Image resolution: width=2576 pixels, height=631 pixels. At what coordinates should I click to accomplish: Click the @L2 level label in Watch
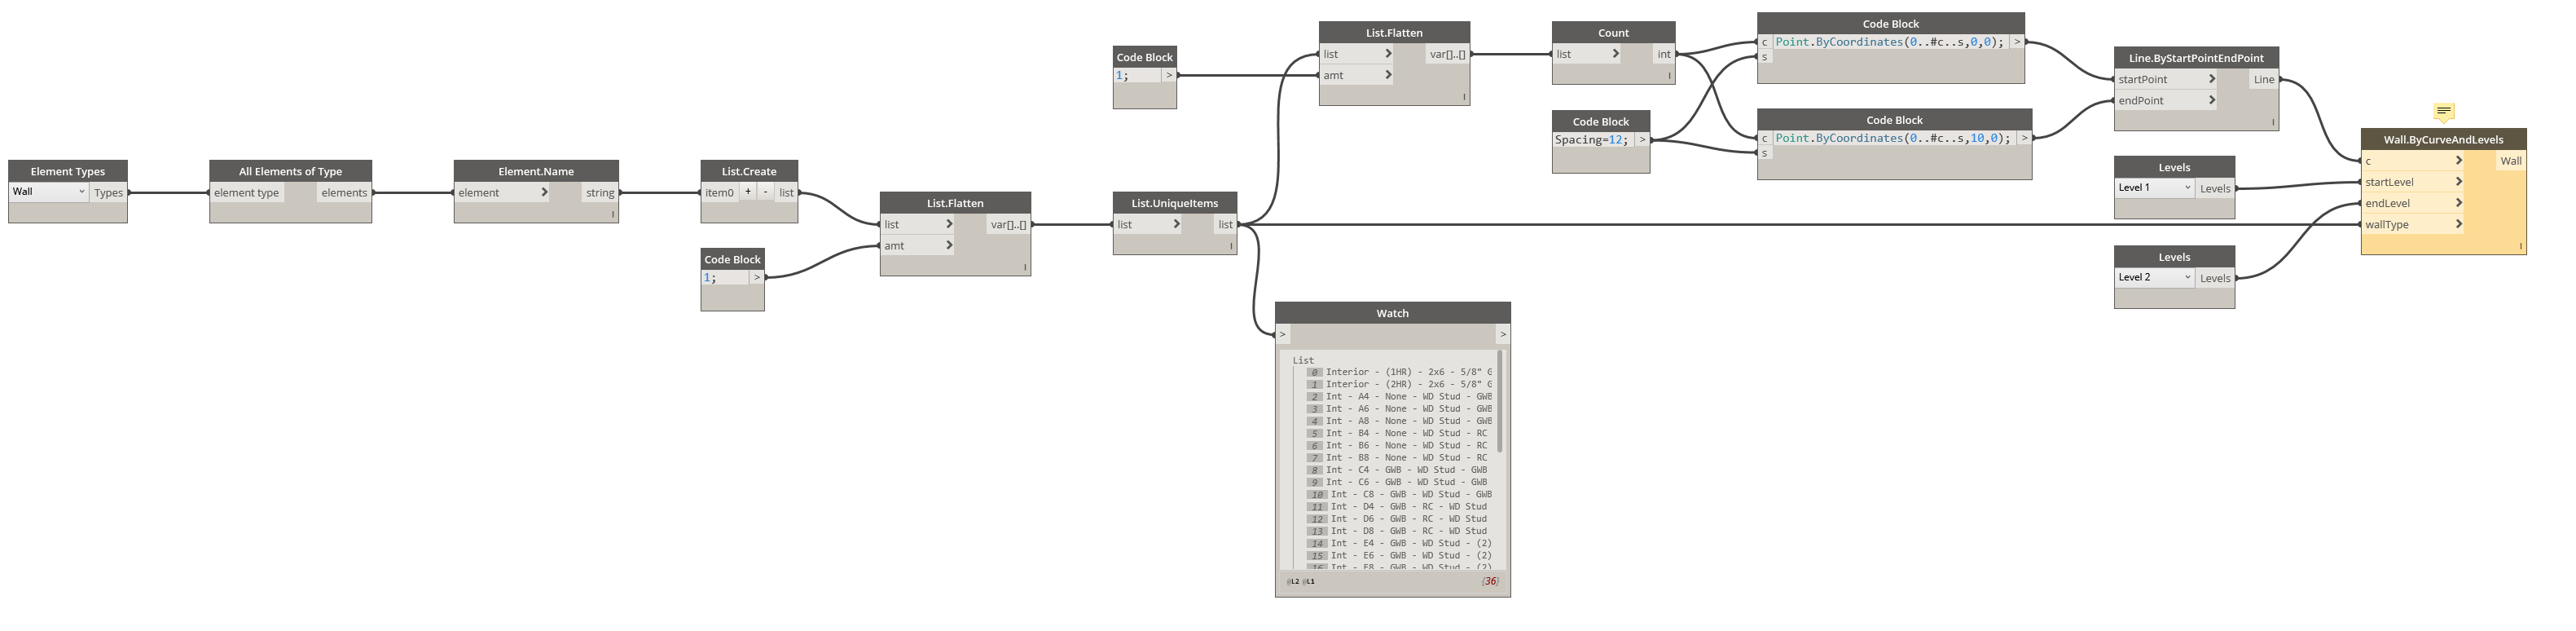coord(1293,581)
